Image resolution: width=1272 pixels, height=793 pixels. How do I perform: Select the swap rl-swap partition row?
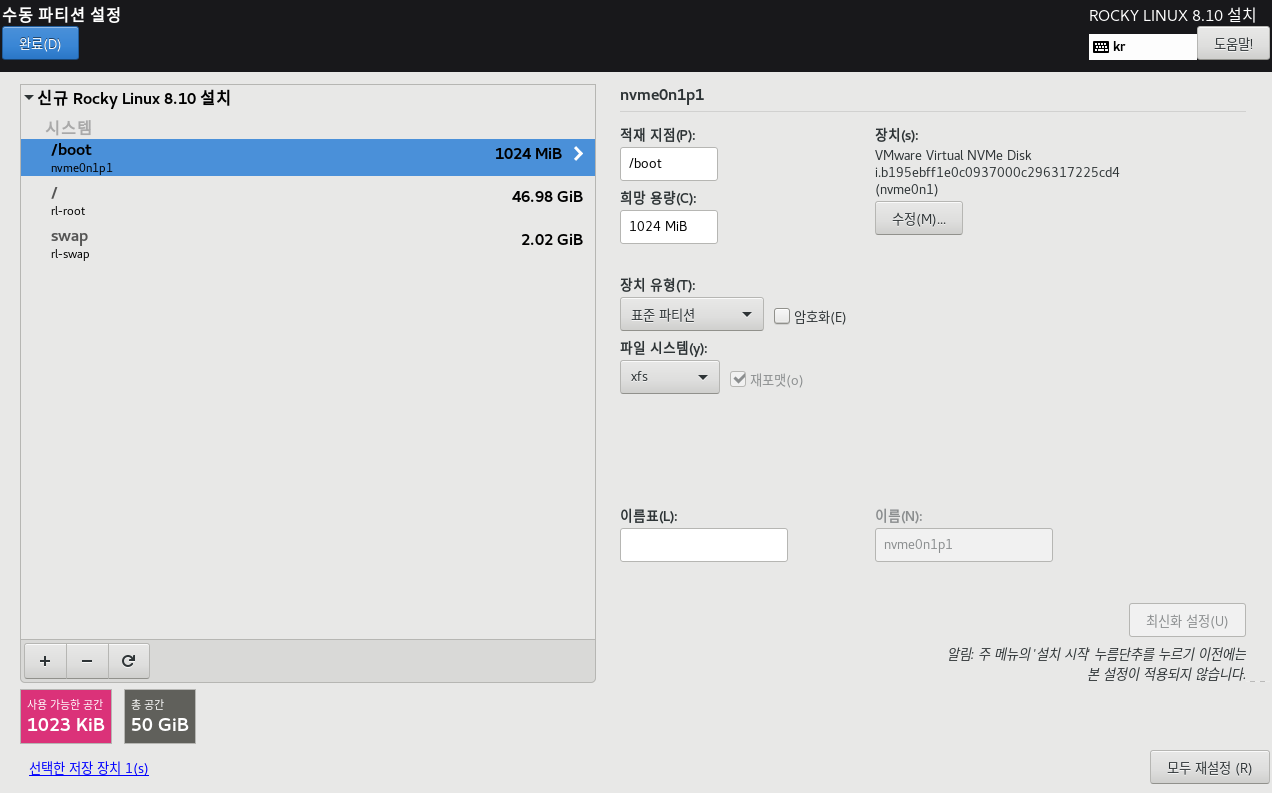[308, 243]
